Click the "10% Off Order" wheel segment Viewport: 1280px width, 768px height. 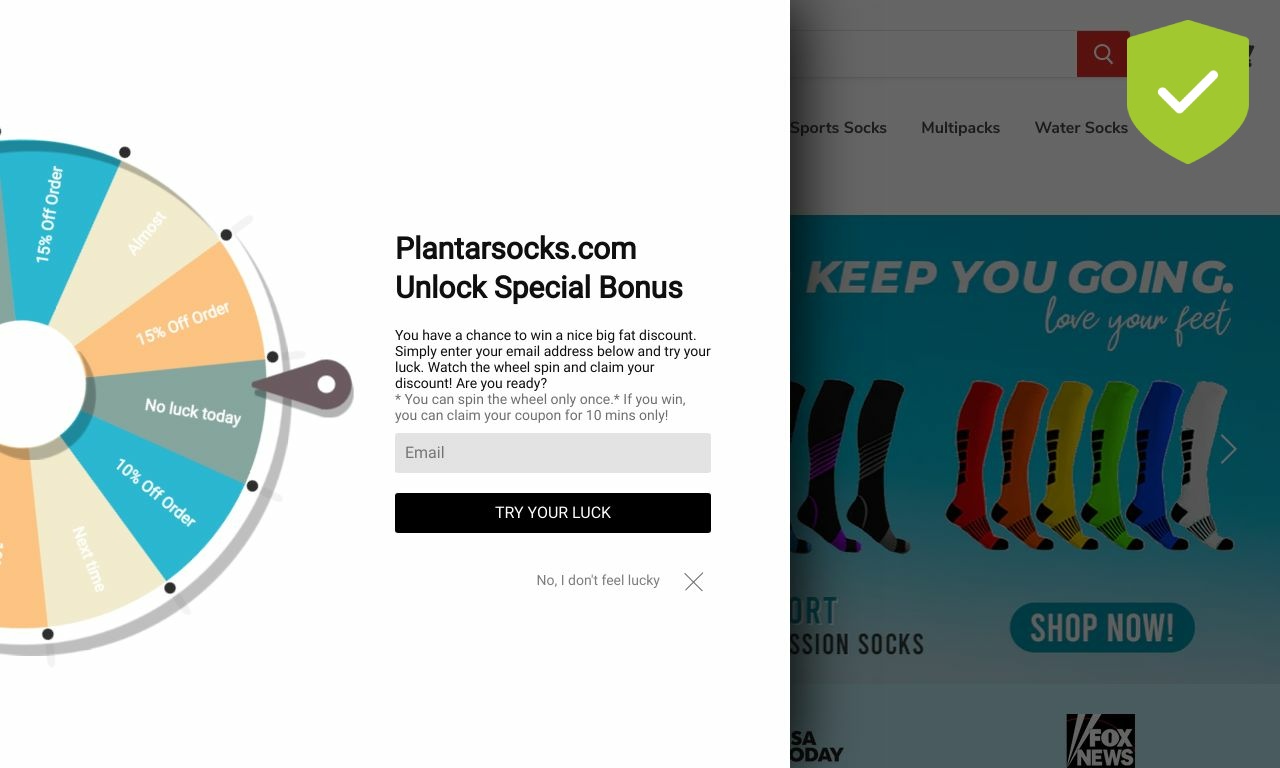pos(155,492)
